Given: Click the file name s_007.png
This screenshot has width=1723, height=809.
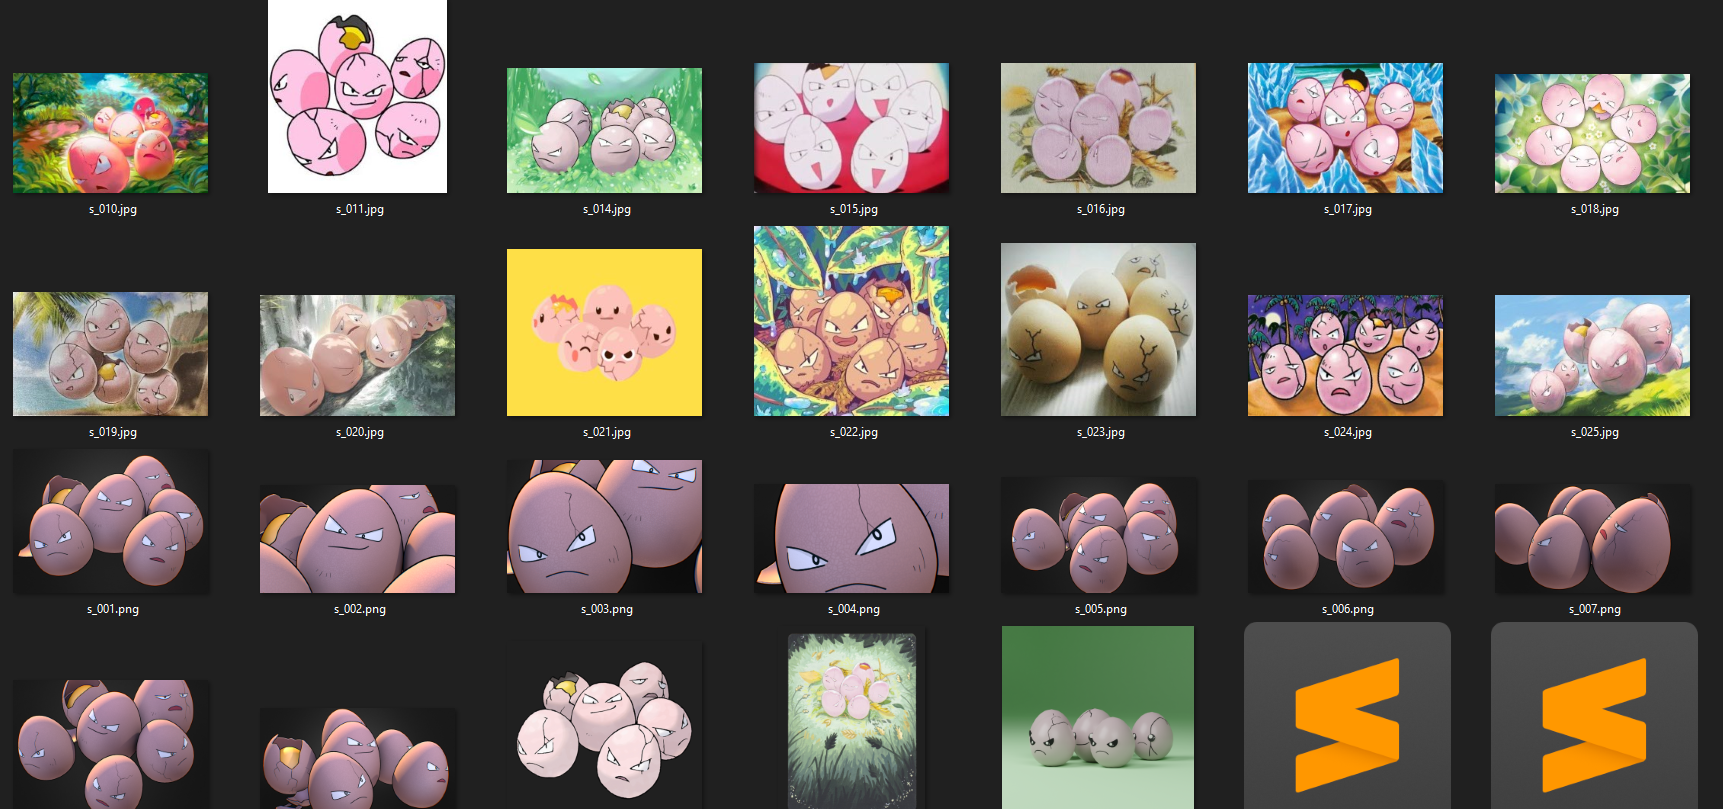Looking at the screenshot, I should (1595, 609).
